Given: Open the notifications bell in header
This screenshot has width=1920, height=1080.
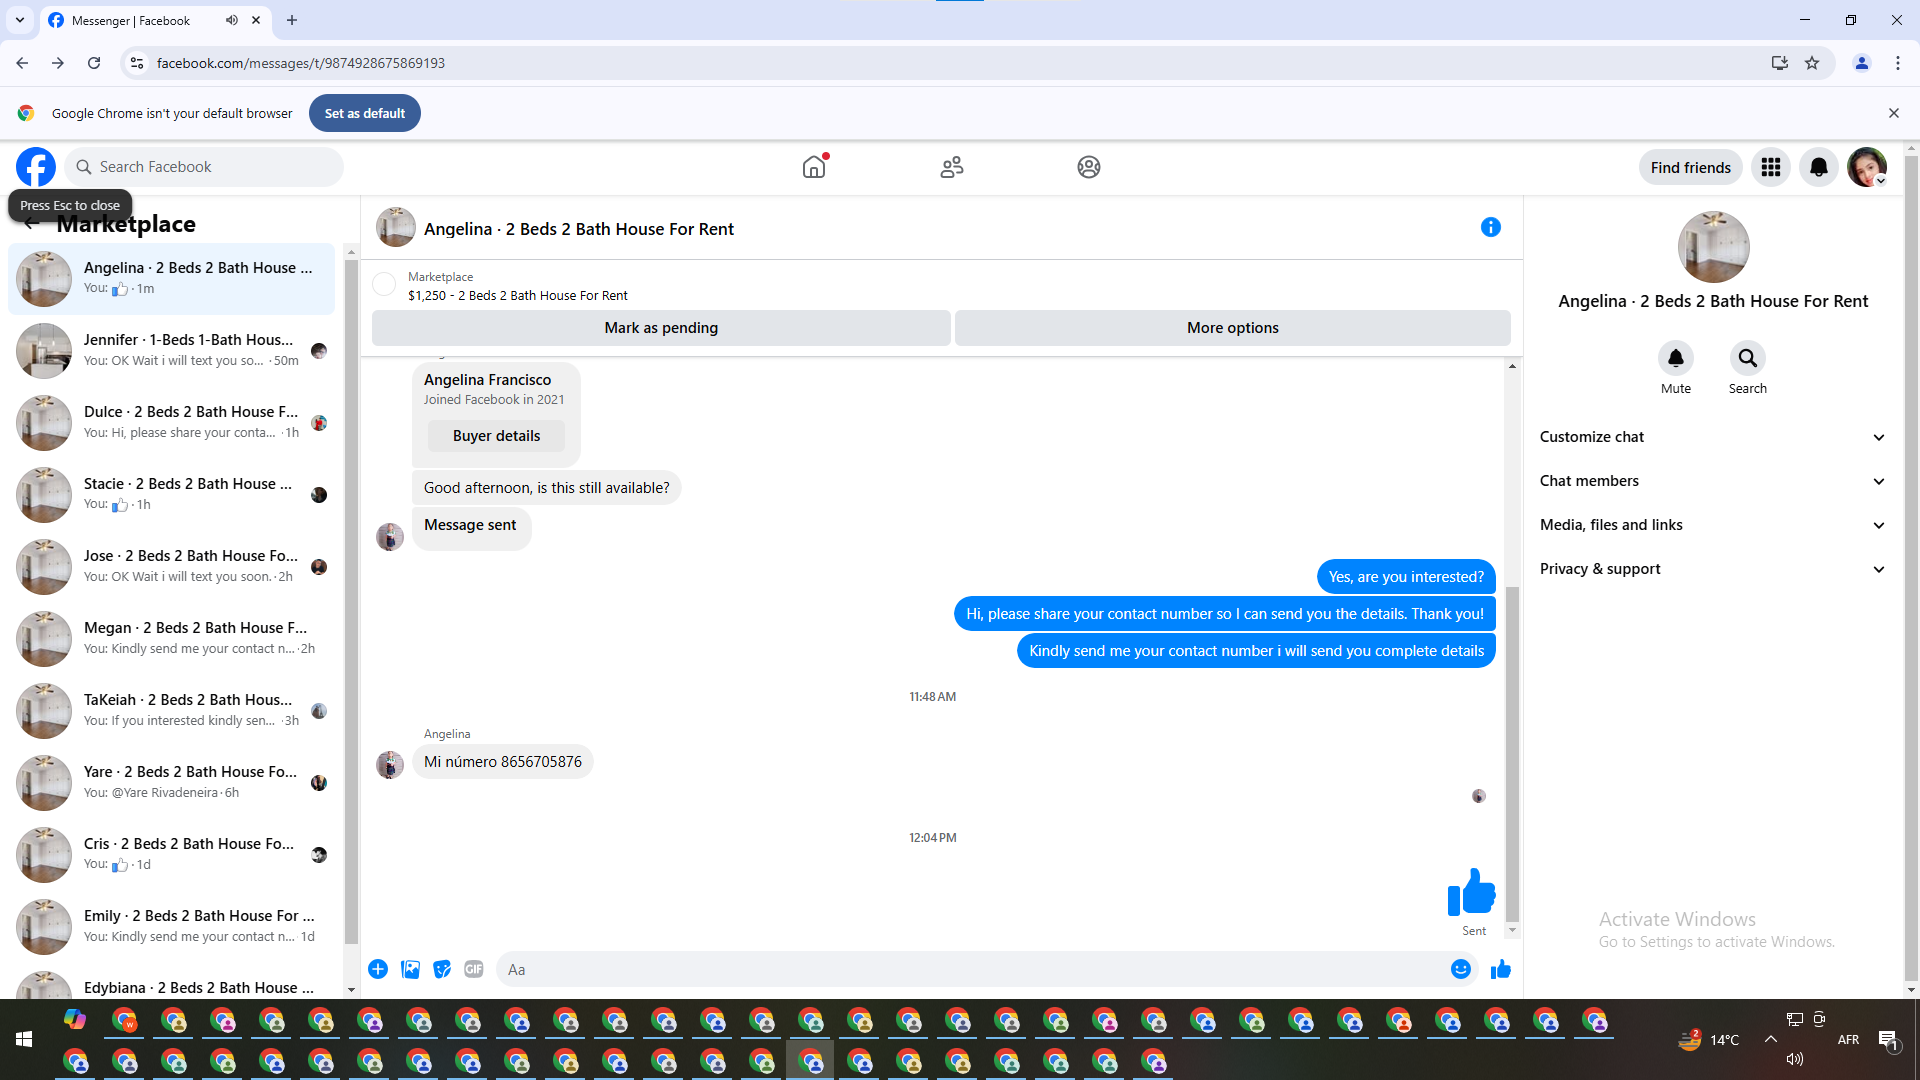Looking at the screenshot, I should 1819,167.
